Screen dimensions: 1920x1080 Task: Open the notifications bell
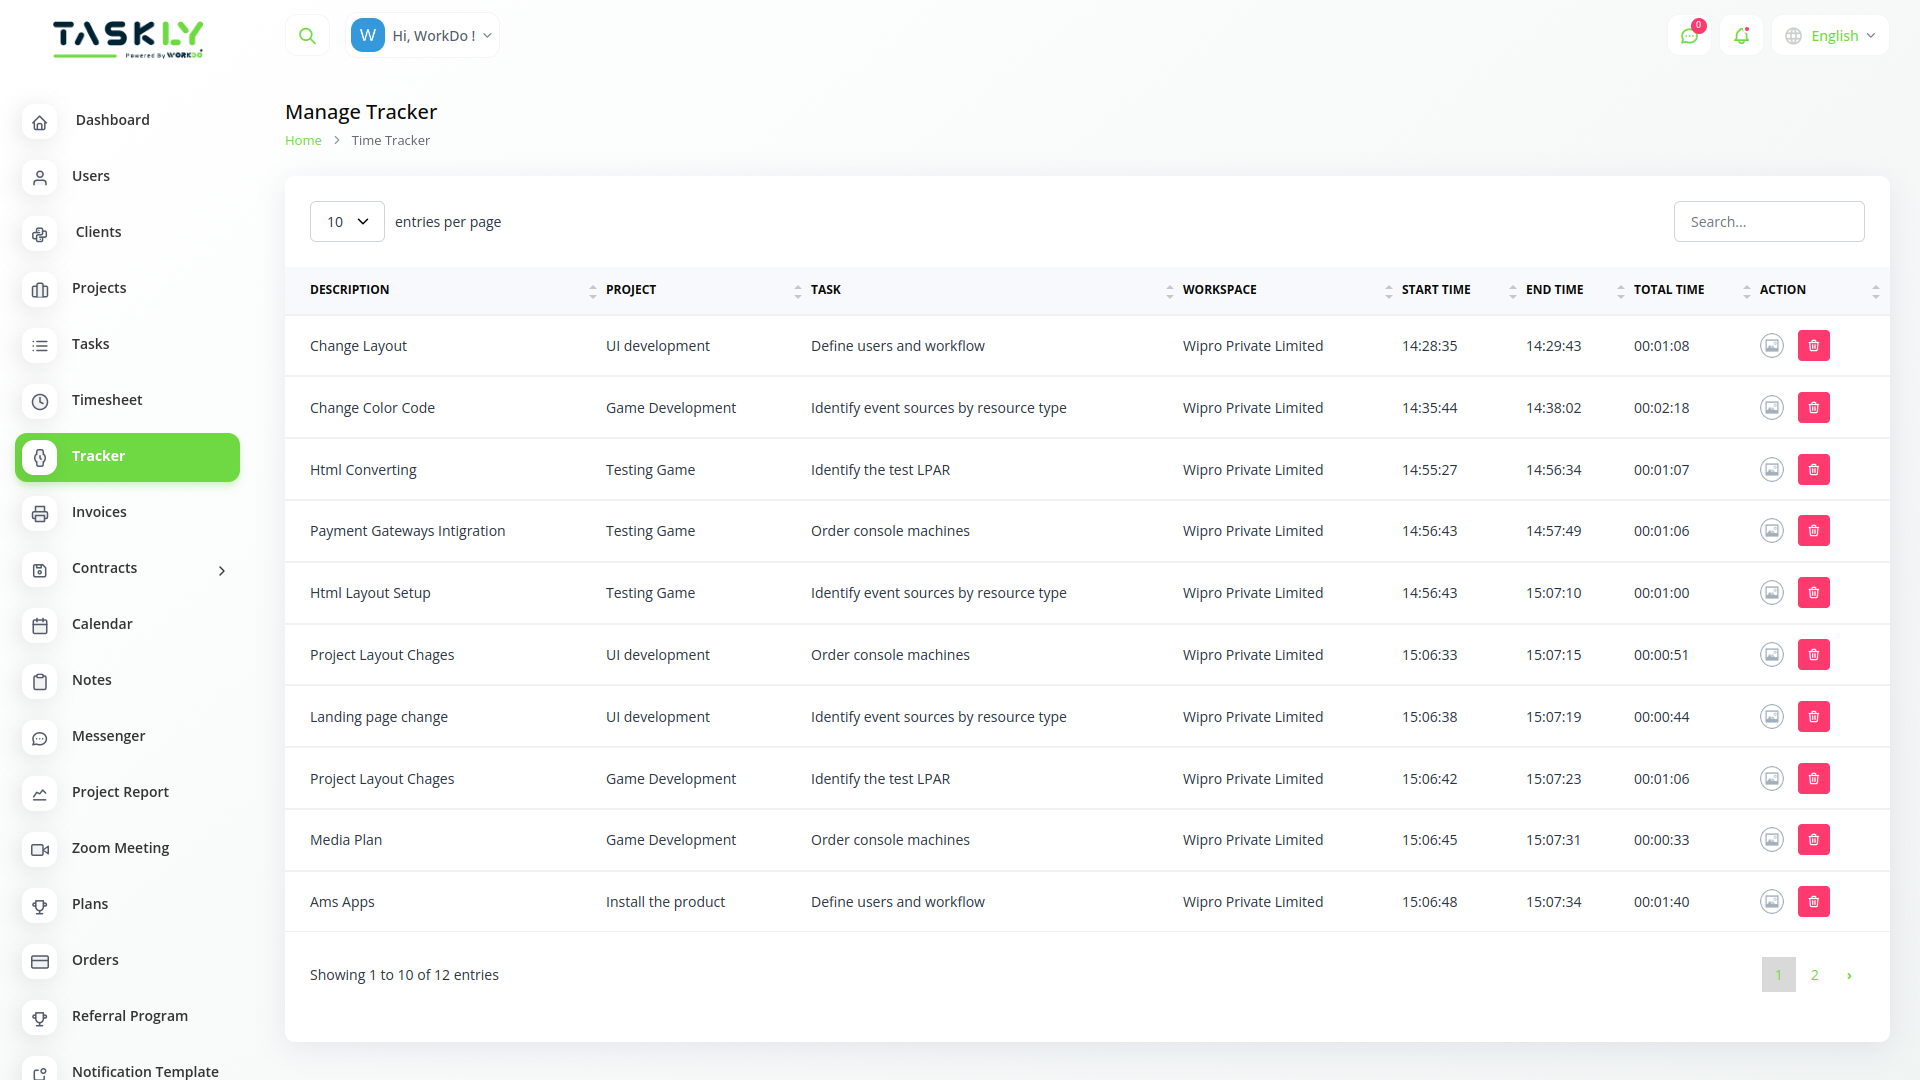pos(1741,35)
